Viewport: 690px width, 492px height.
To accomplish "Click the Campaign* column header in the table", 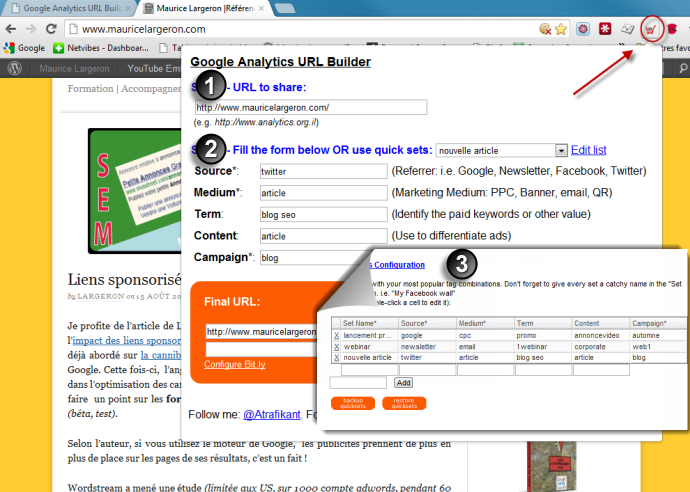I will (x=658, y=323).
